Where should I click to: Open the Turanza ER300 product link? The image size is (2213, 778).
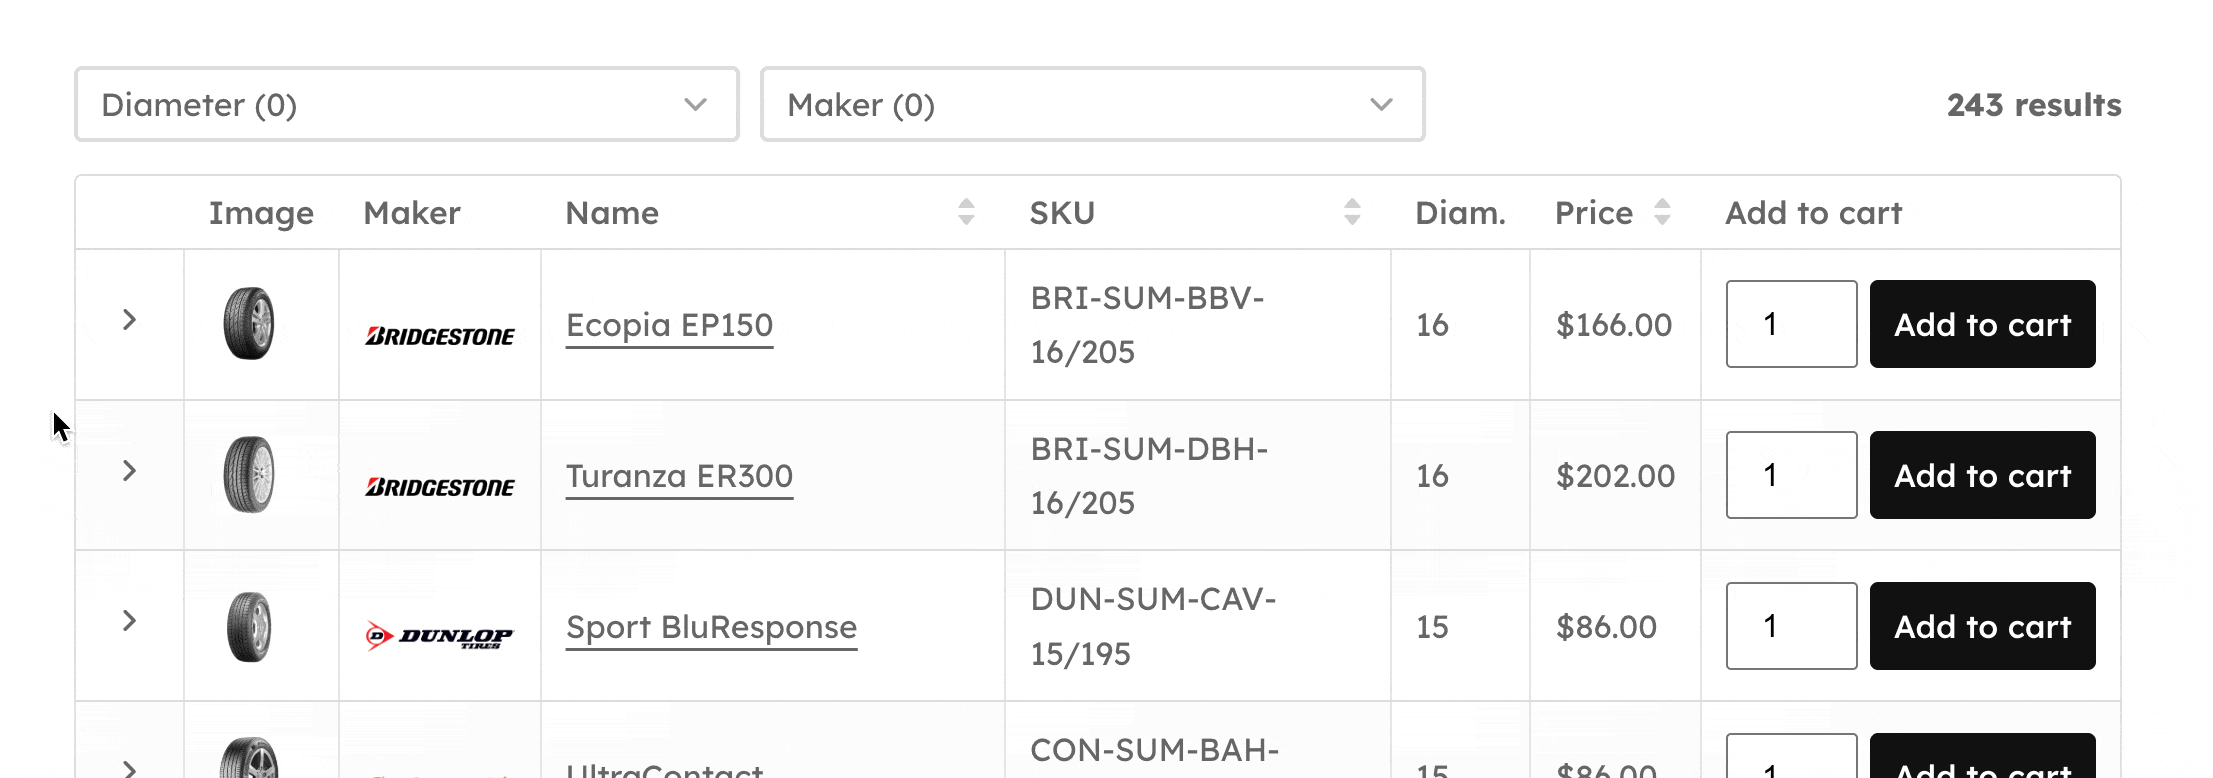click(679, 476)
